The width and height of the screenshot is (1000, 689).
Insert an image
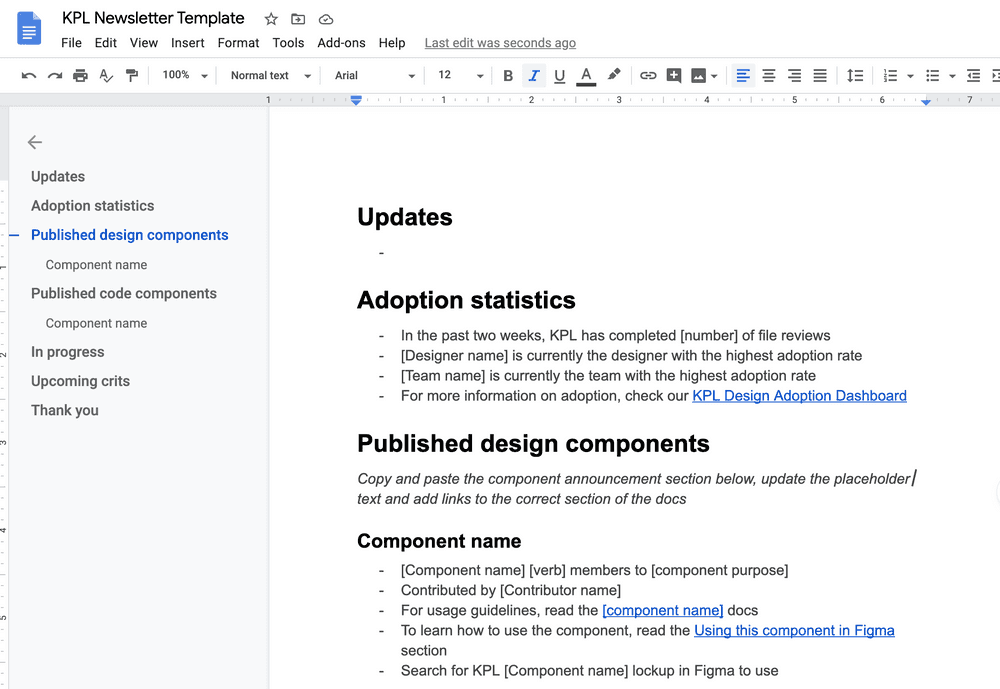pyautogui.click(x=699, y=75)
